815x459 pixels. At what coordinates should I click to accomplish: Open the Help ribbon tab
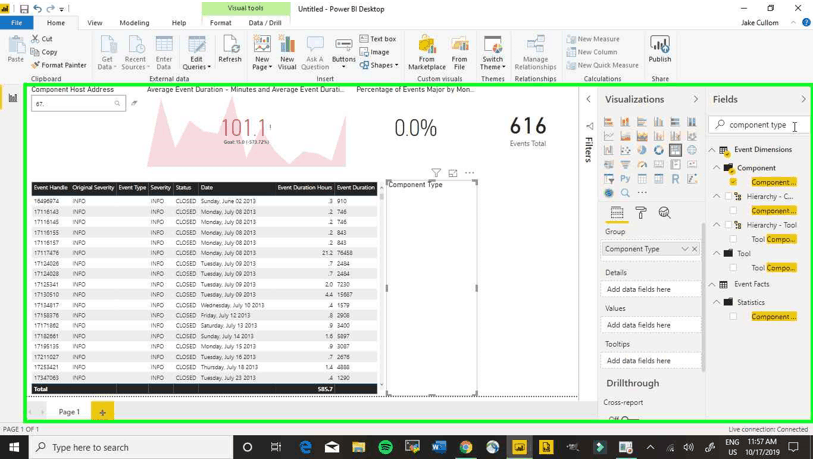179,23
